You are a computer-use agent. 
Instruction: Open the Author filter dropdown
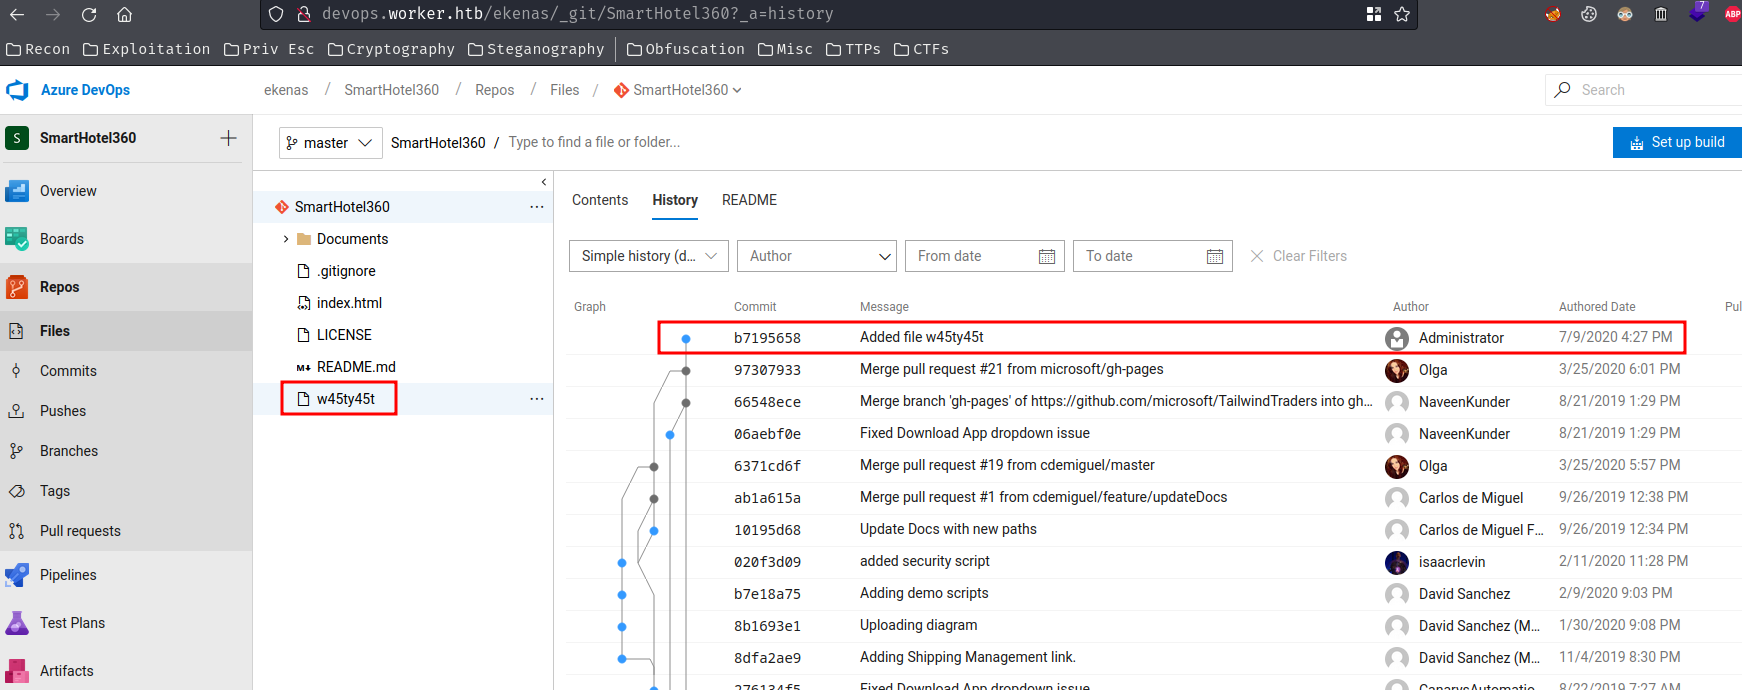(817, 256)
